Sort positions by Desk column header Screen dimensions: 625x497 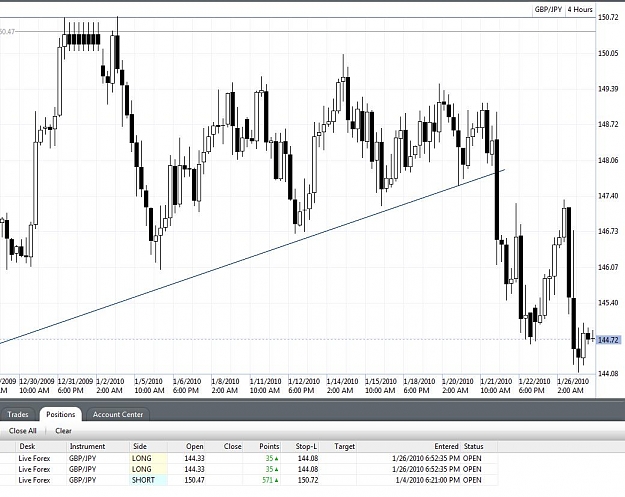click(27, 446)
